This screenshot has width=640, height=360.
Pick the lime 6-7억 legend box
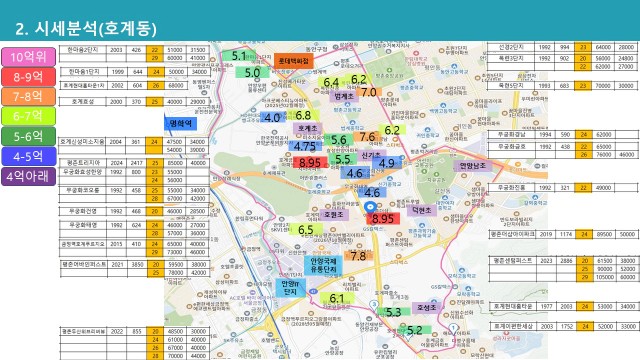[x=28, y=116]
